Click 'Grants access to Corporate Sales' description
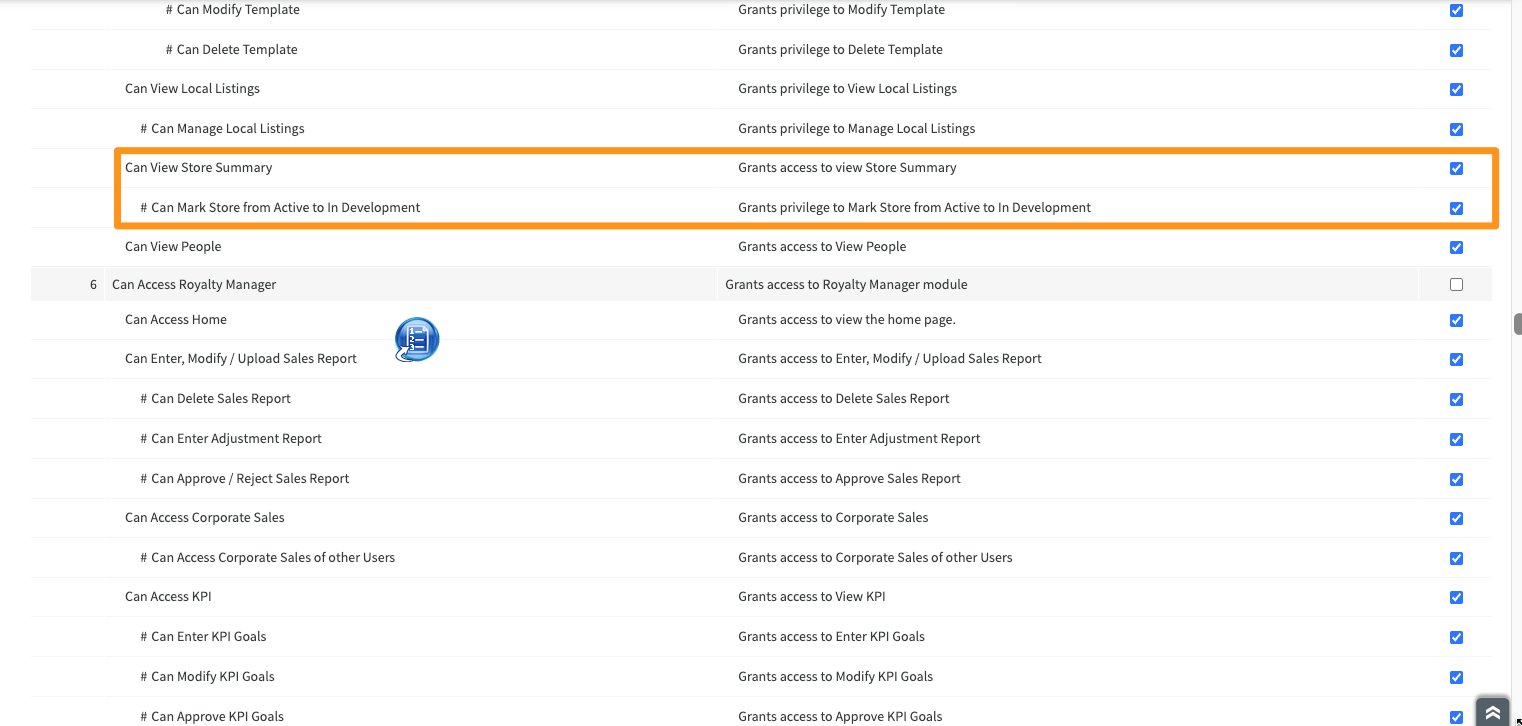The width and height of the screenshot is (1522, 726). coord(833,518)
